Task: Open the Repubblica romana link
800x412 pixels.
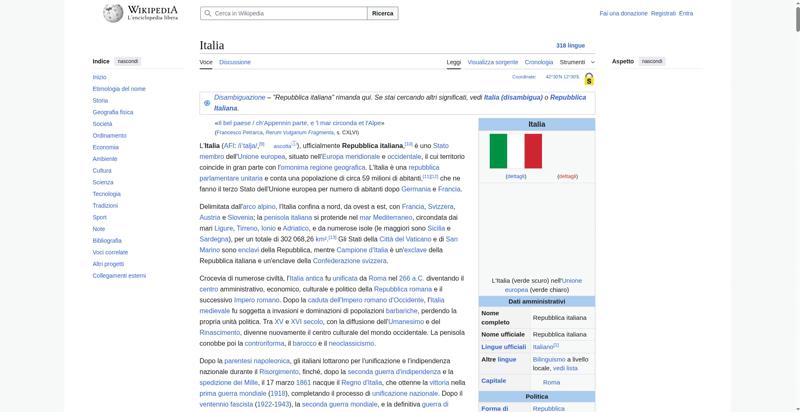Action: tap(403, 289)
